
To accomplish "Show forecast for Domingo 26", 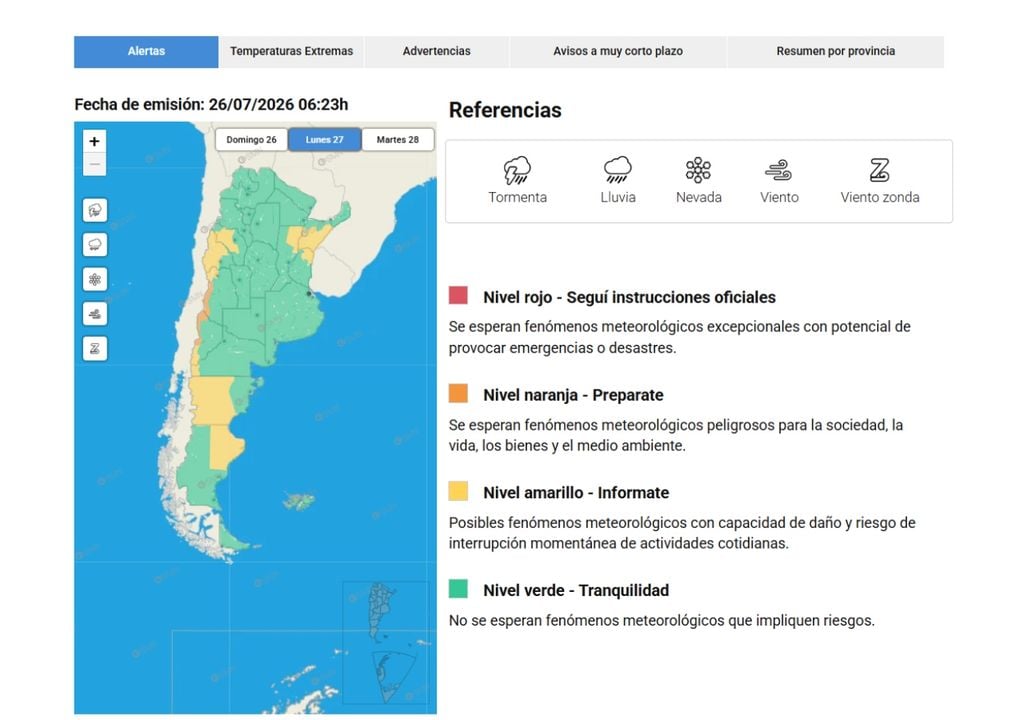I will pos(251,140).
